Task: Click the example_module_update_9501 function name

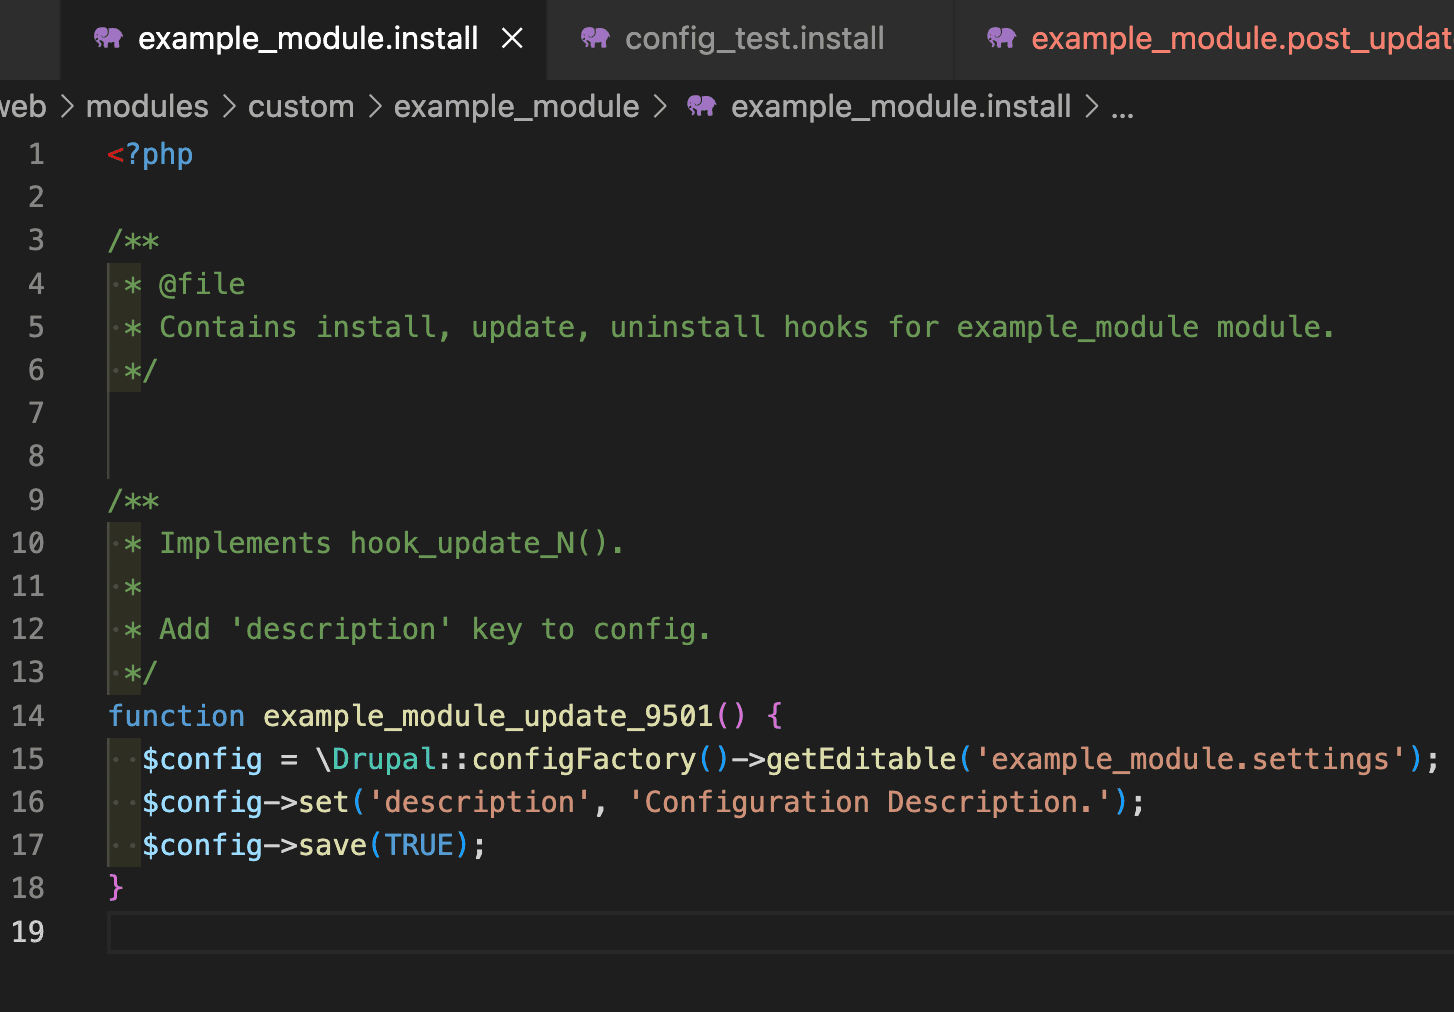Action: tap(488, 715)
